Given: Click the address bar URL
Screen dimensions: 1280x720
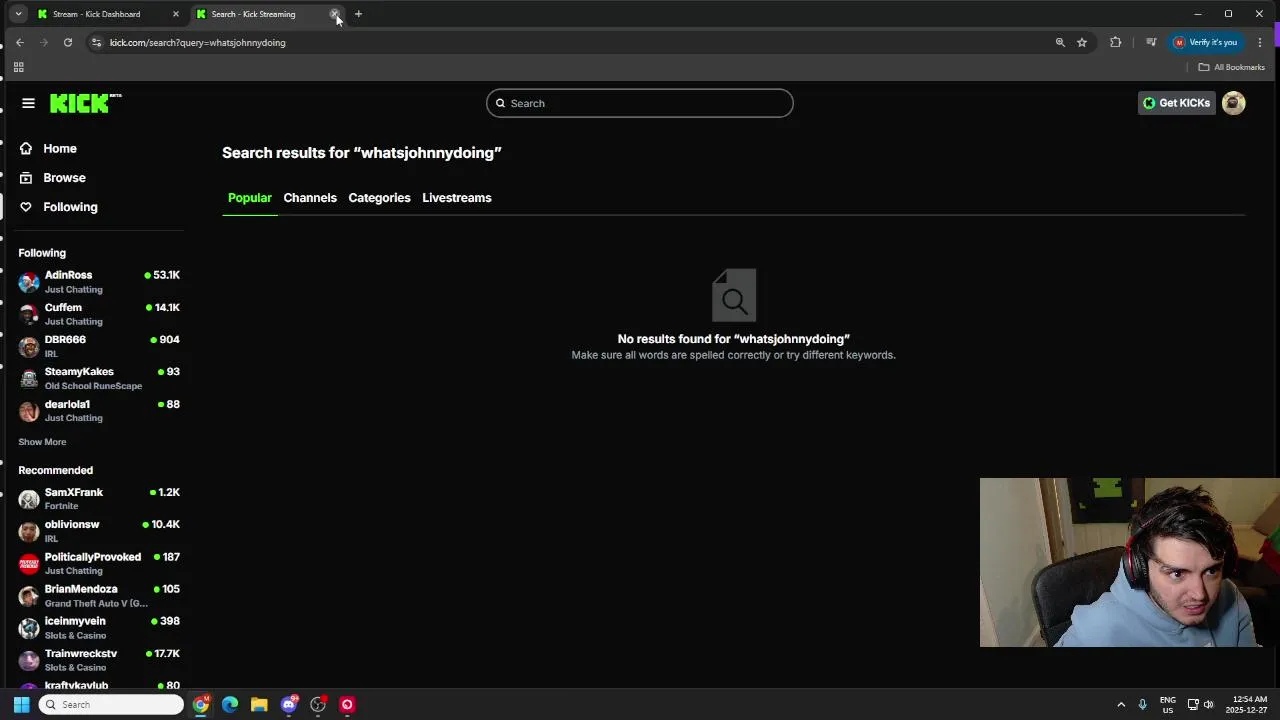Looking at the screenshot, I should pos(197,43).
